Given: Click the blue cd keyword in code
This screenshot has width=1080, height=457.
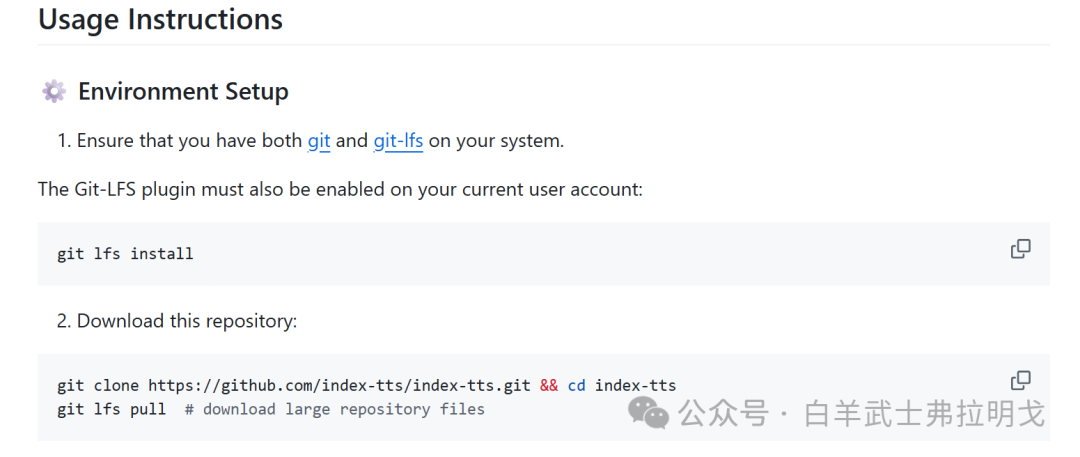Looking at the screenshot, I should tap(576, 385).
